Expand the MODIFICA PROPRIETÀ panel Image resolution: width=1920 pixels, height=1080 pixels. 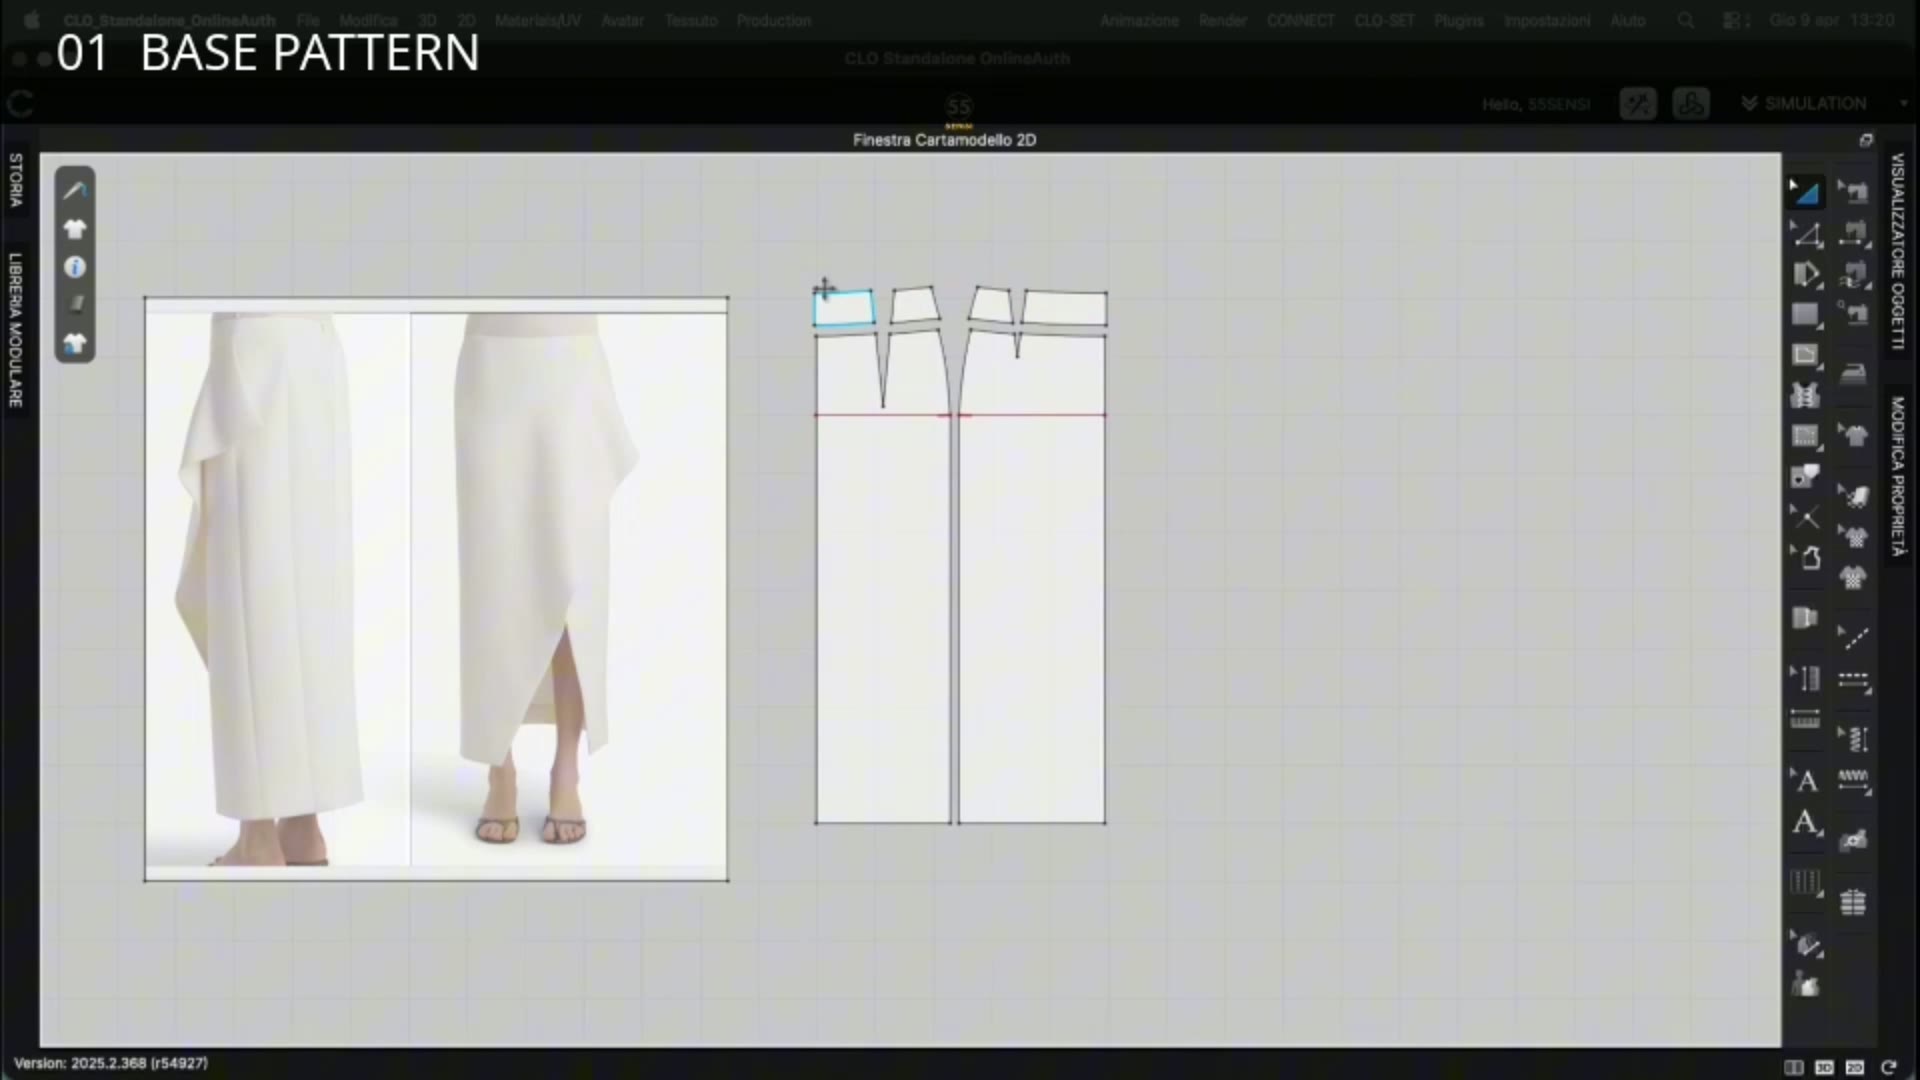(1897, 477)
